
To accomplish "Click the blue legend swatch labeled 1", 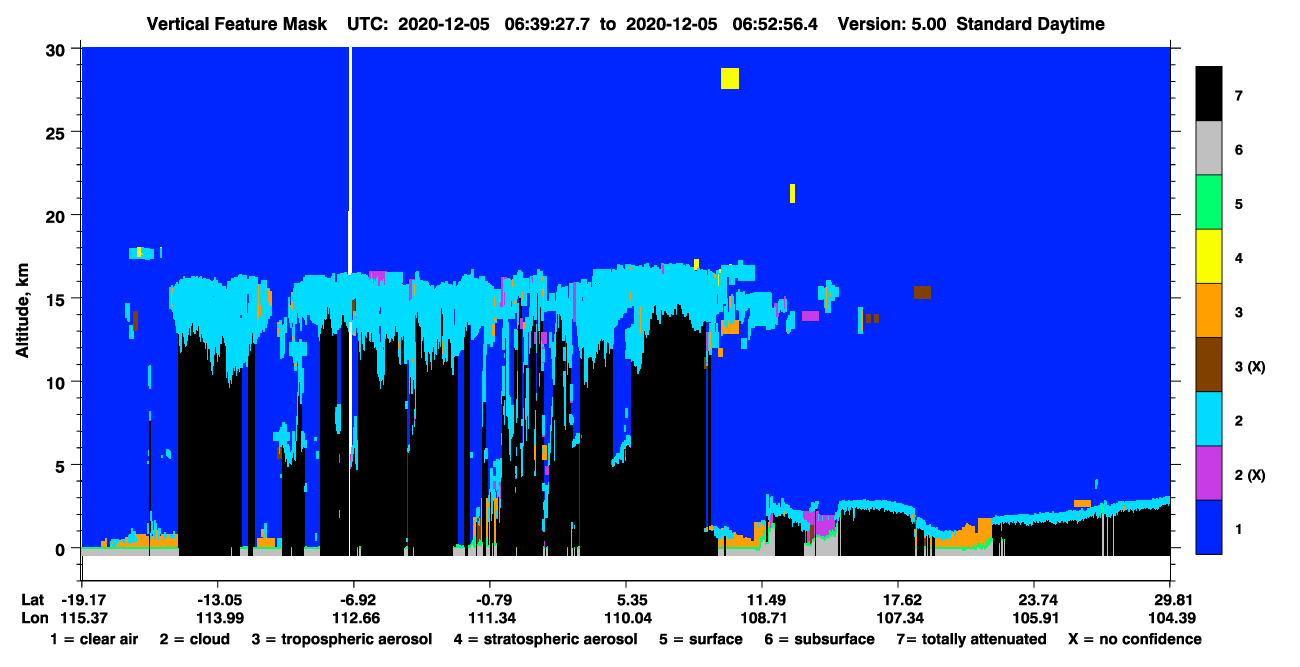I will tap(1209, 527).
